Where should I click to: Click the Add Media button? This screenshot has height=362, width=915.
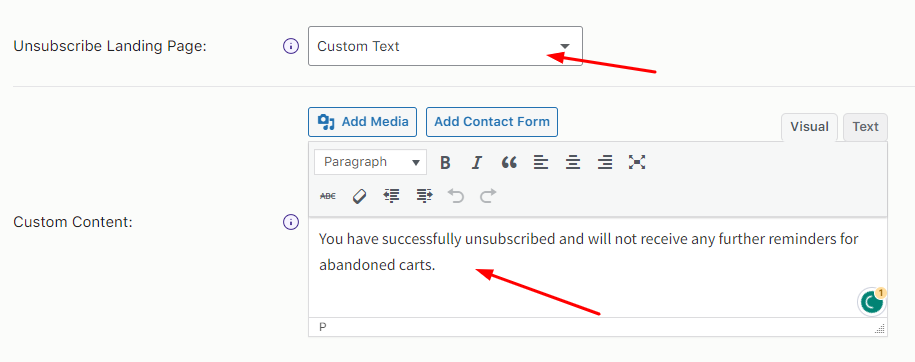click(362, 122)
